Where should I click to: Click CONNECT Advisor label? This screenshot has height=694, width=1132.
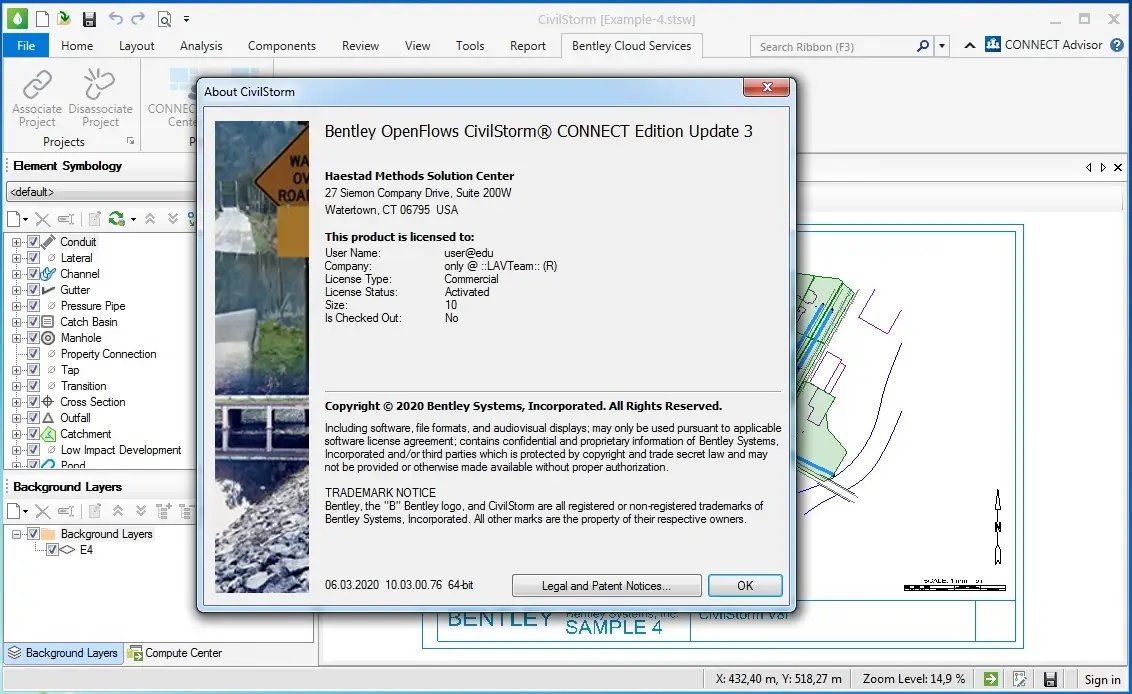(1053, 45)
